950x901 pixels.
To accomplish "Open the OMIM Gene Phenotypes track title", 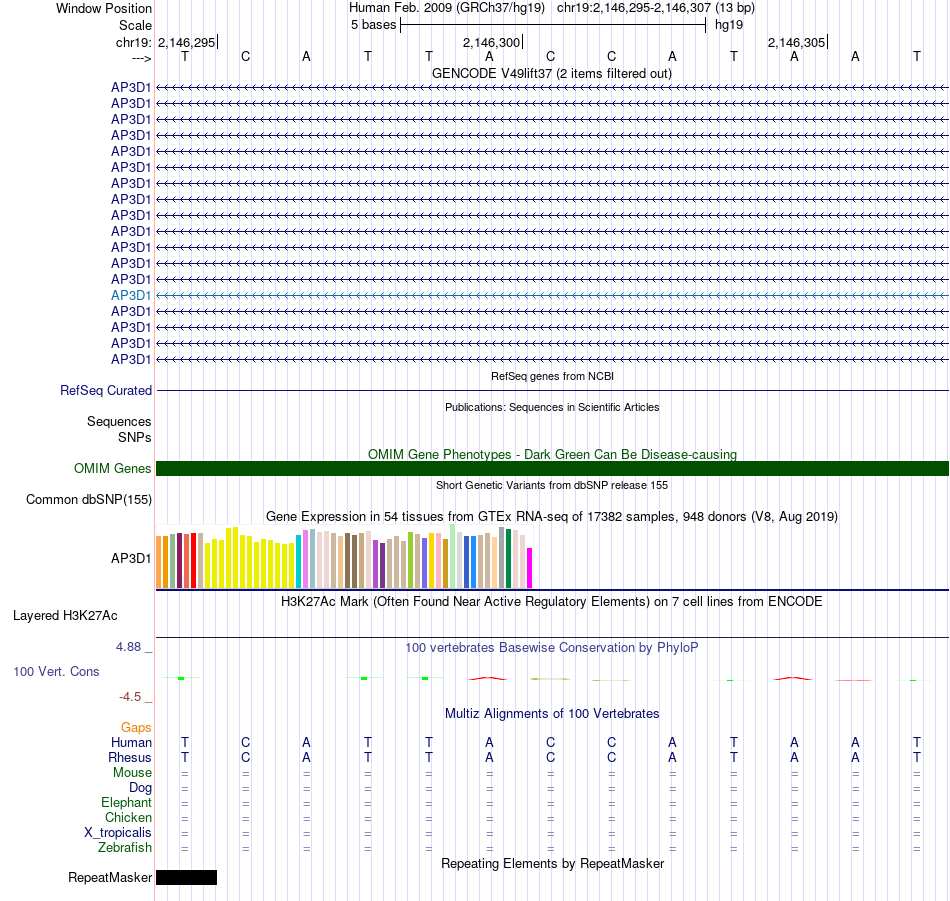I will pos(552,454).
